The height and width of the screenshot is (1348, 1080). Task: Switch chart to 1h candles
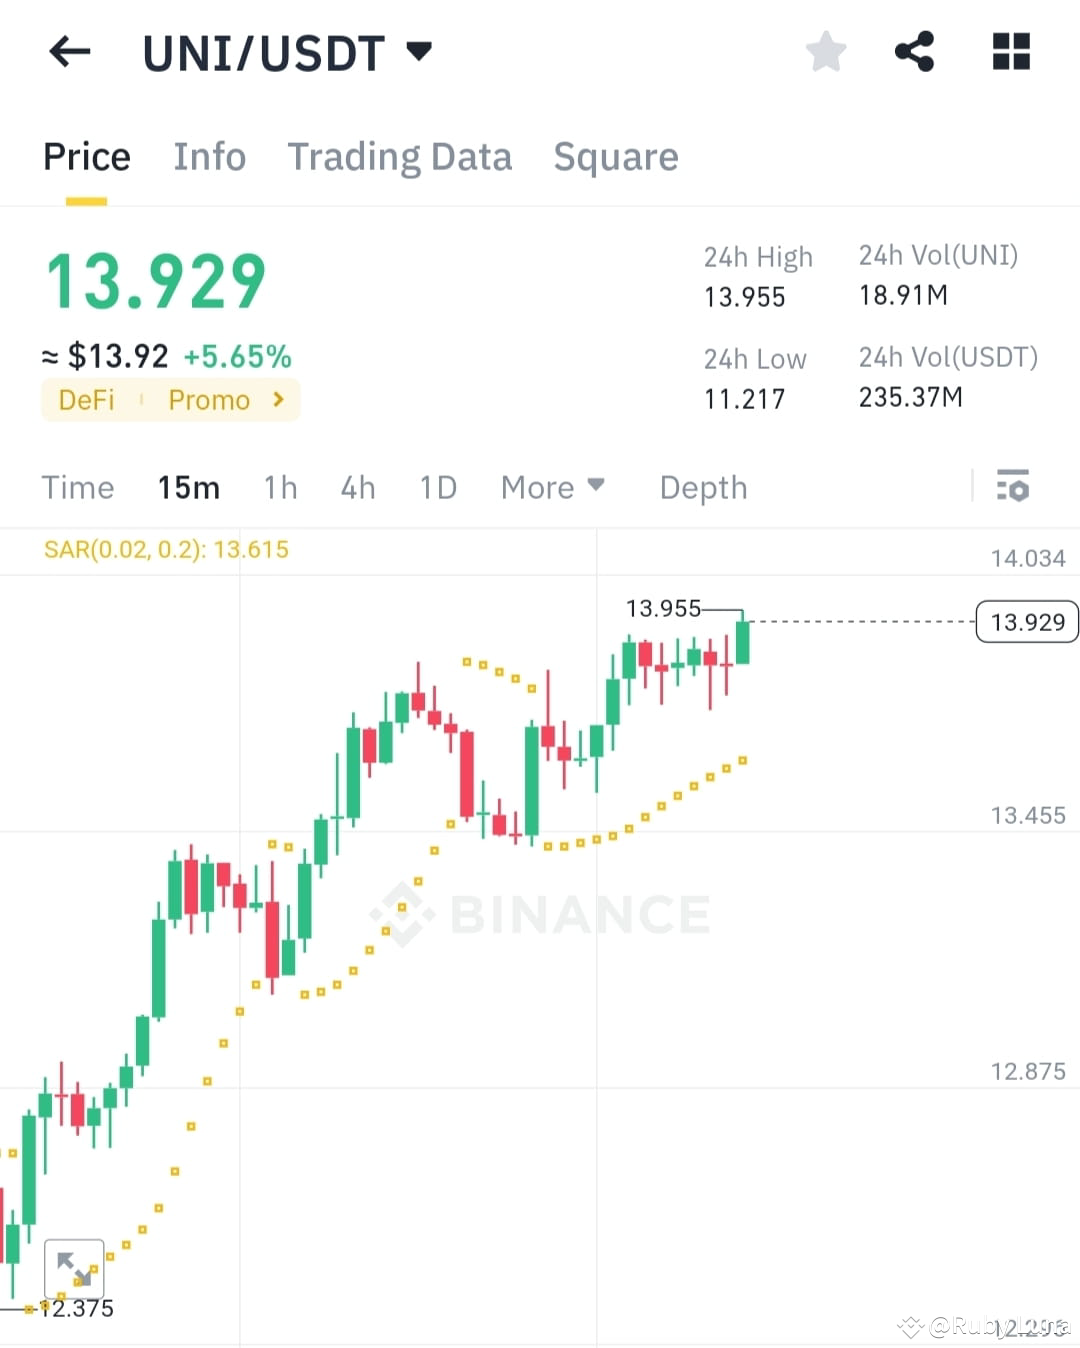pyautogui.click(x=280, y=487)
